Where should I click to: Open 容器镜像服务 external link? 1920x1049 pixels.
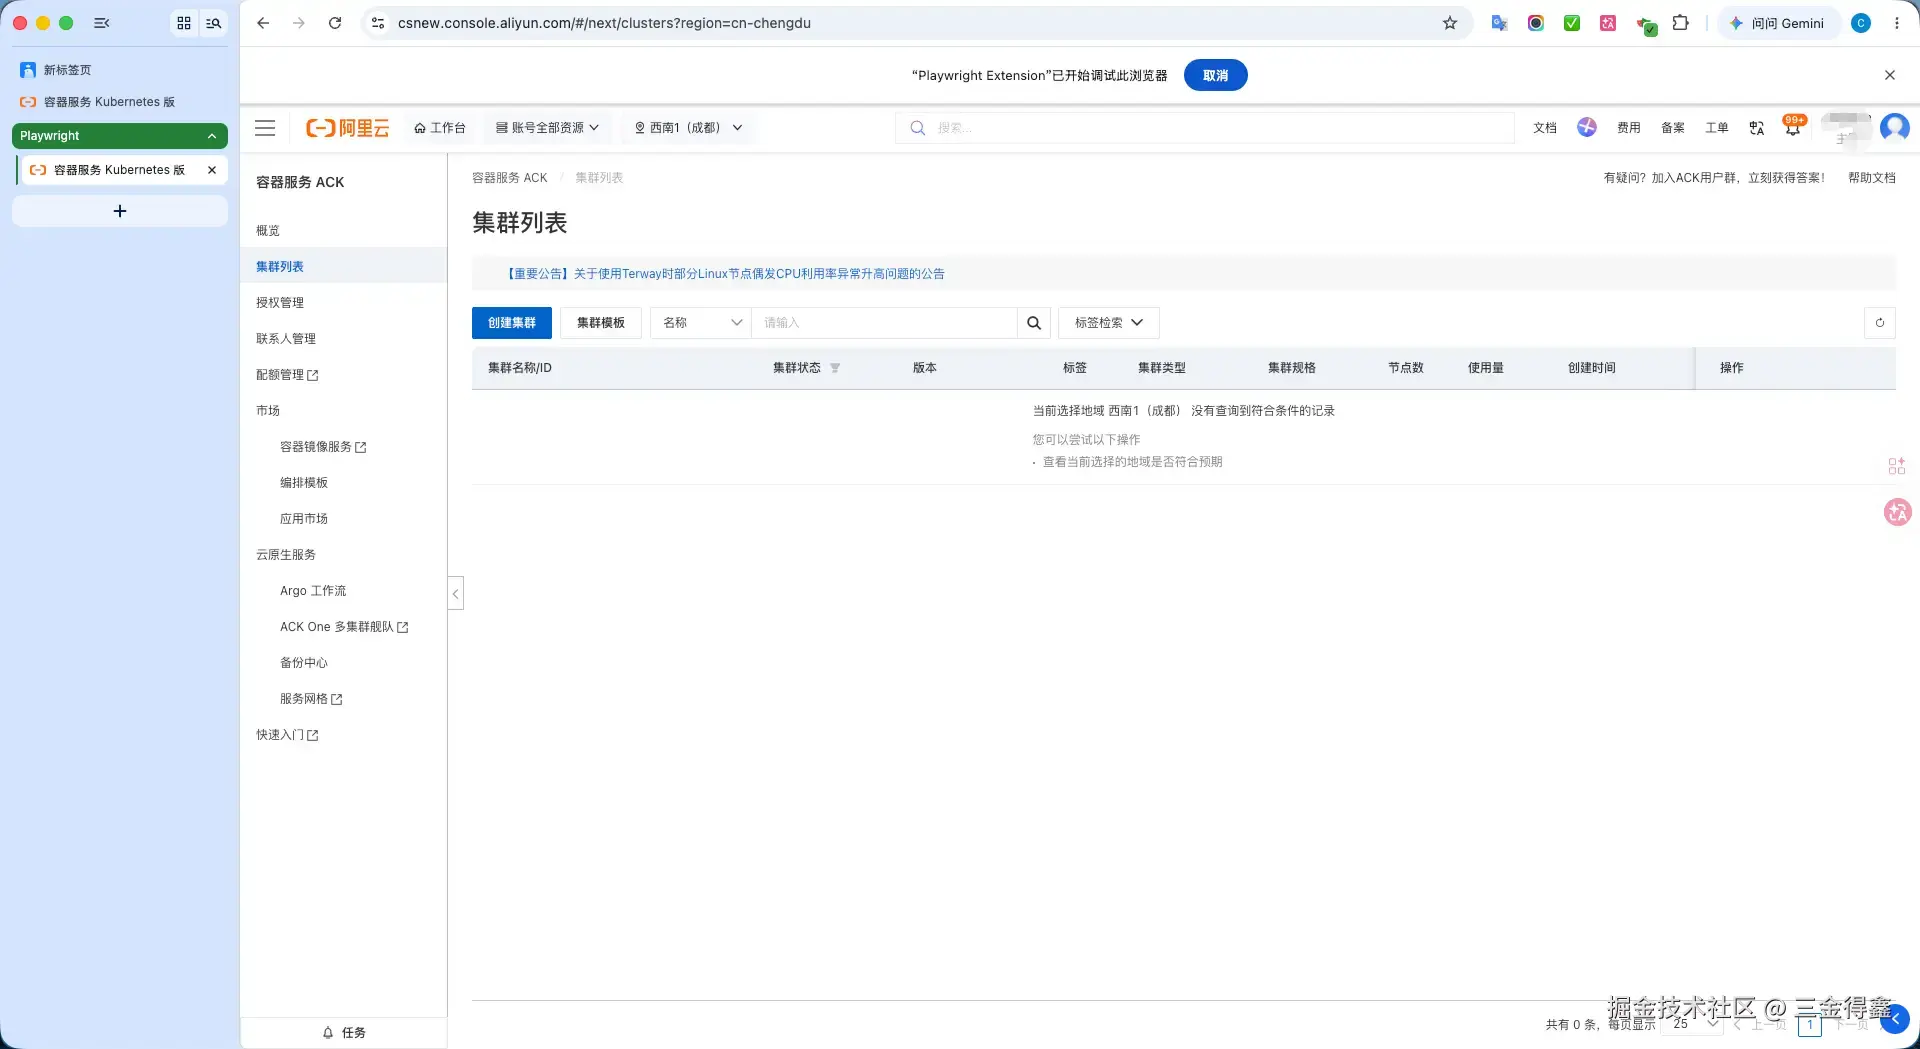point(323,447)
